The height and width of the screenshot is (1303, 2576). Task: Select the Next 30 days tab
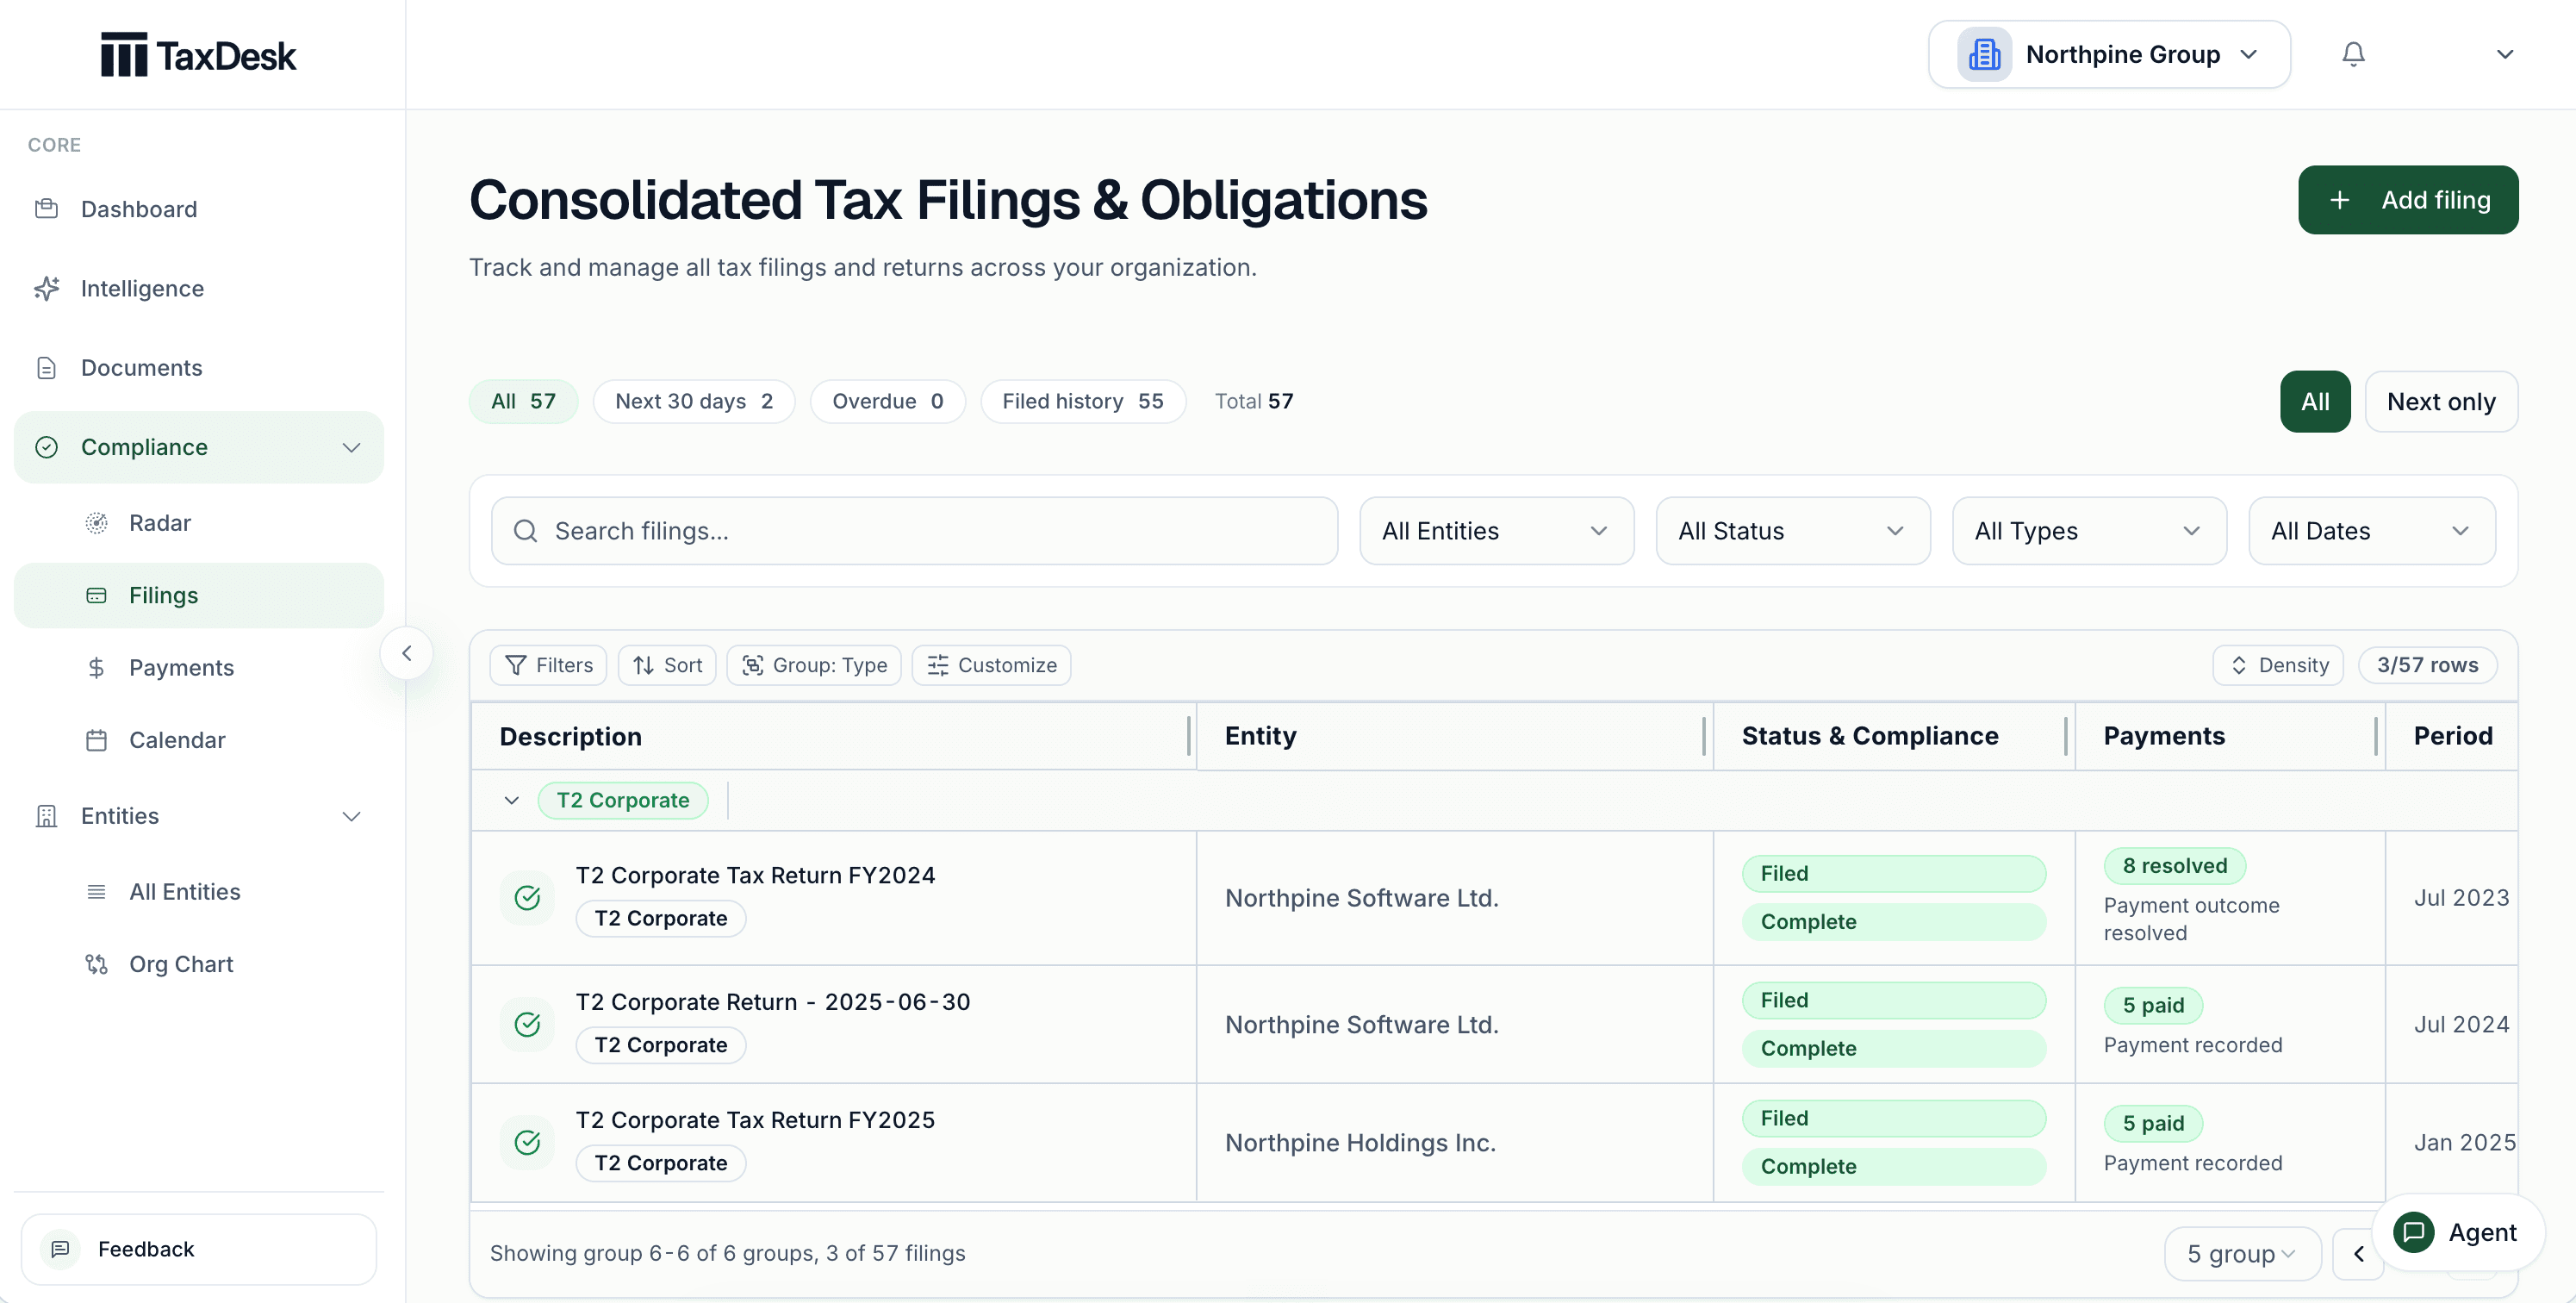coord(693,401)
